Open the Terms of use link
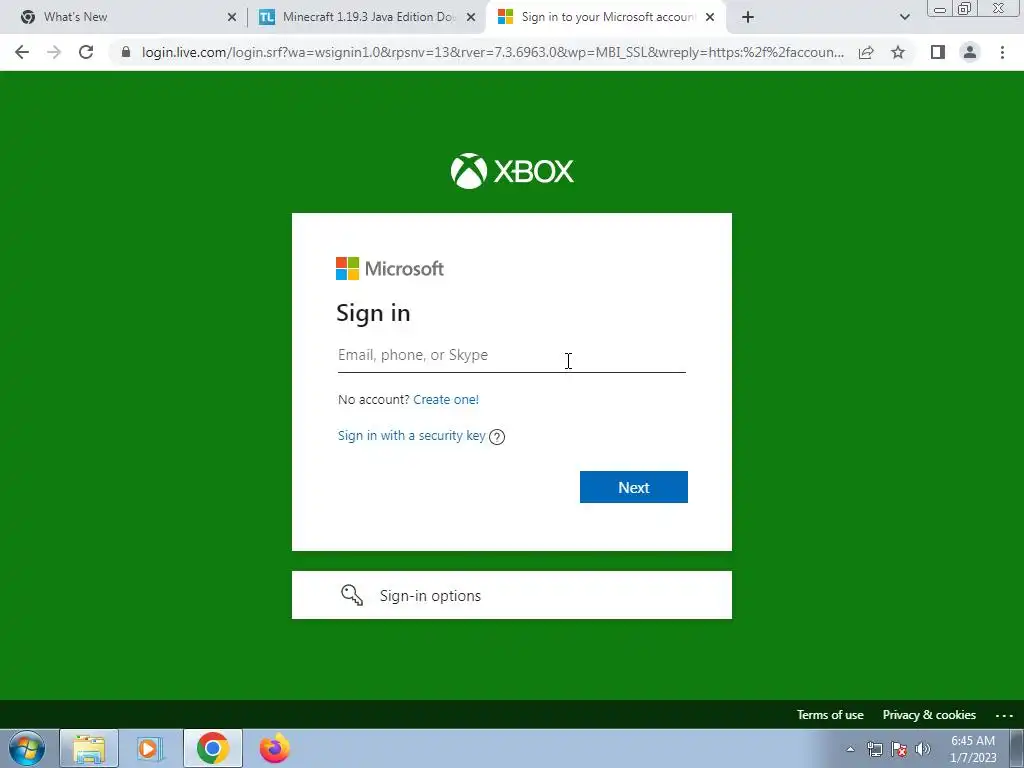Screen dimensions: 1024x768 pyautogui.click(x=829, y=714)
